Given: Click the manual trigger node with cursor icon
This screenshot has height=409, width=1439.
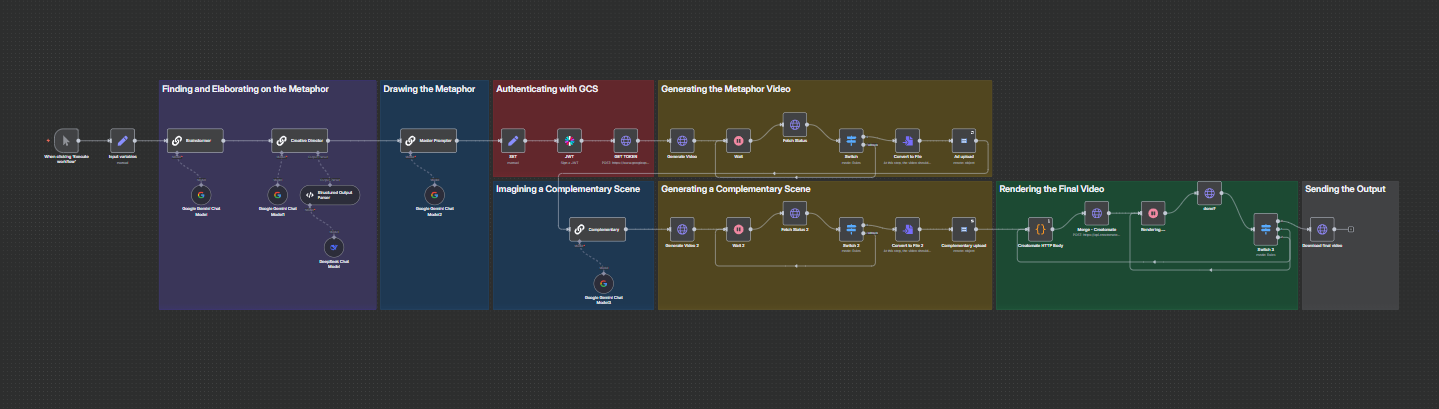Looking at the screenshot, I should [x=66, y=141].
